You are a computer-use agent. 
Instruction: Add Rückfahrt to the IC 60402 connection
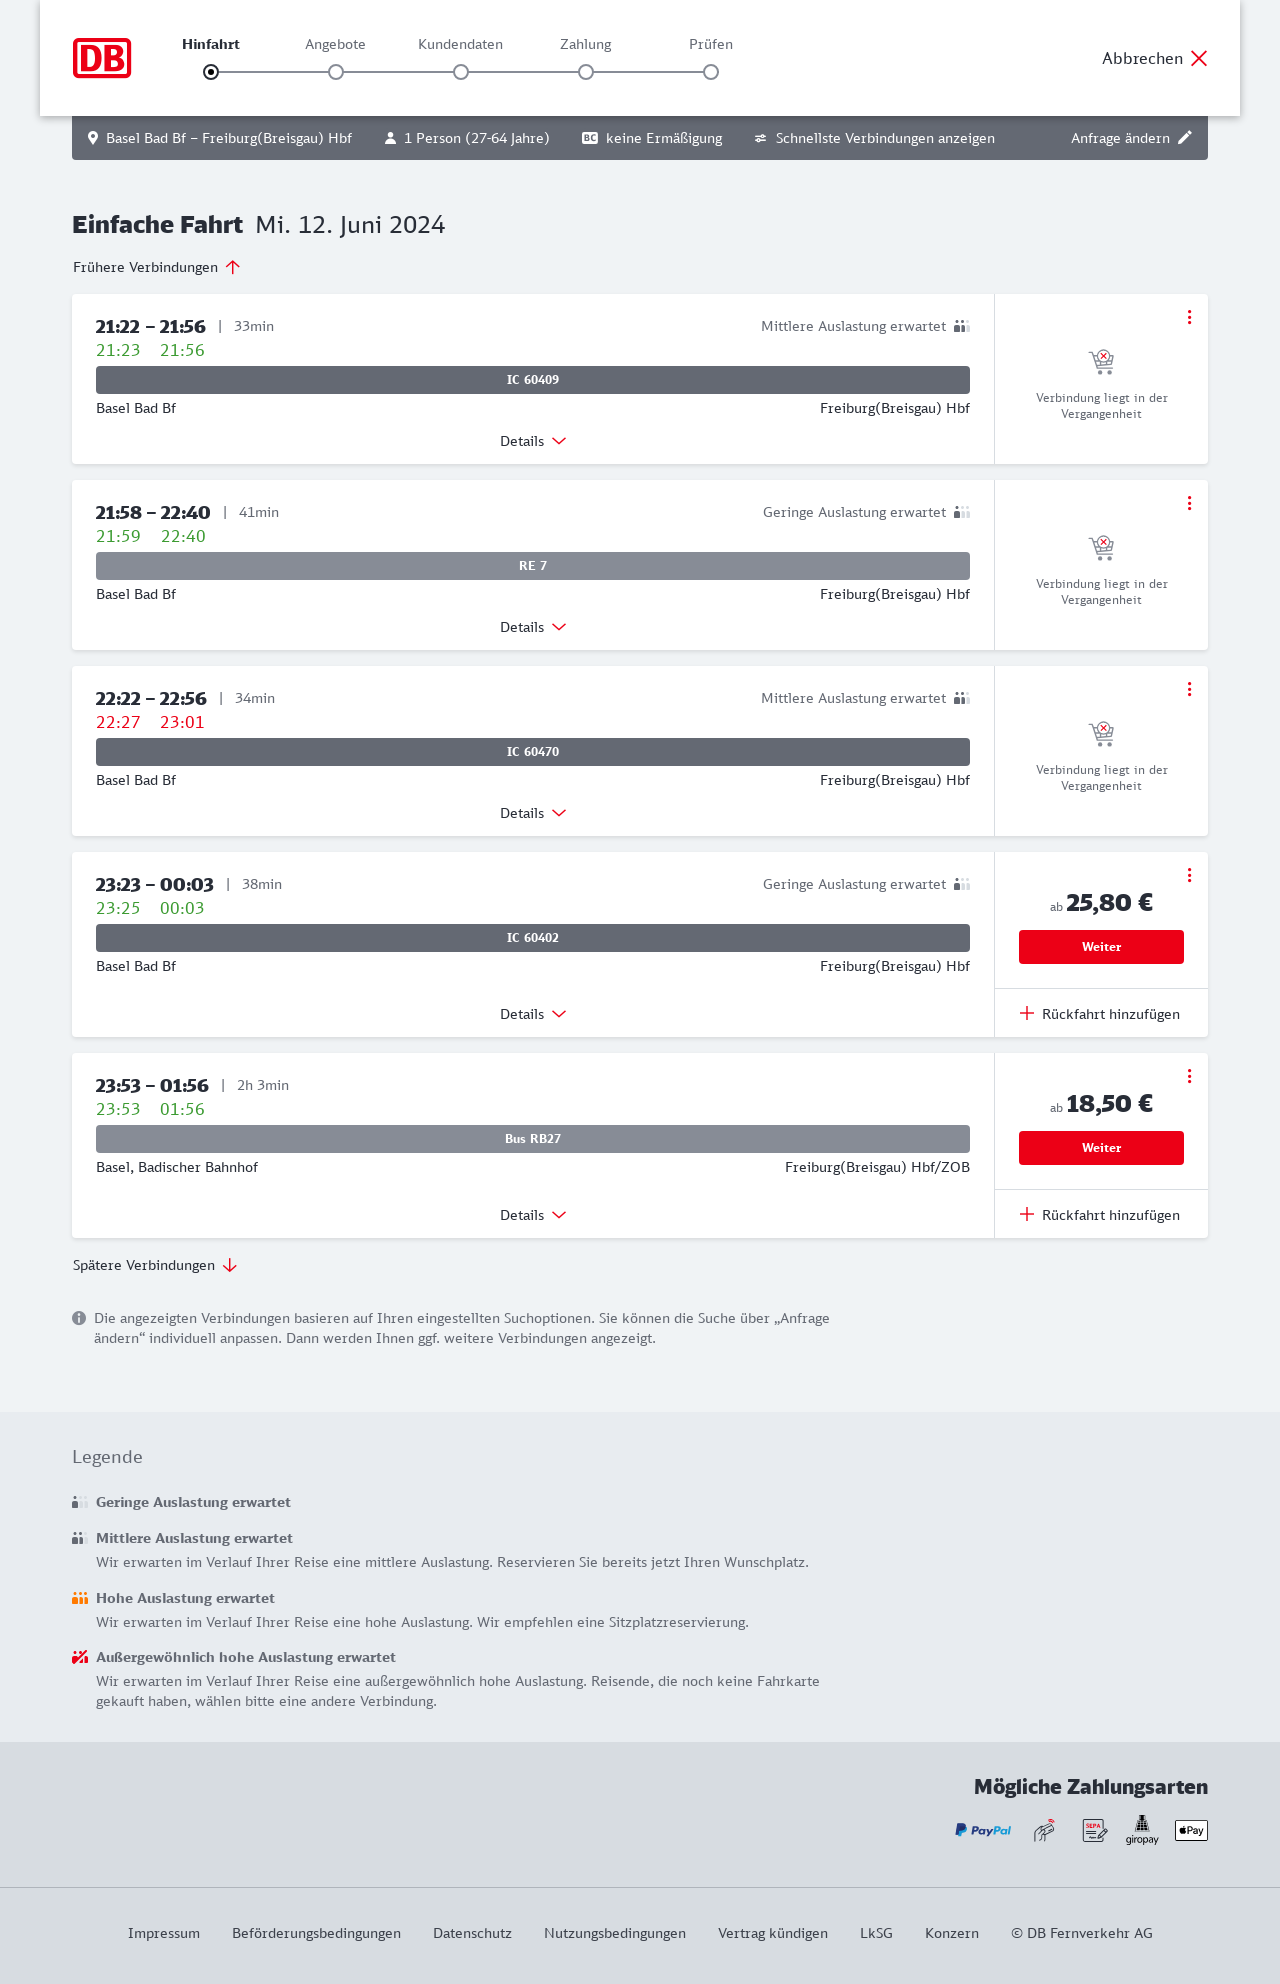(1100, 1014)
